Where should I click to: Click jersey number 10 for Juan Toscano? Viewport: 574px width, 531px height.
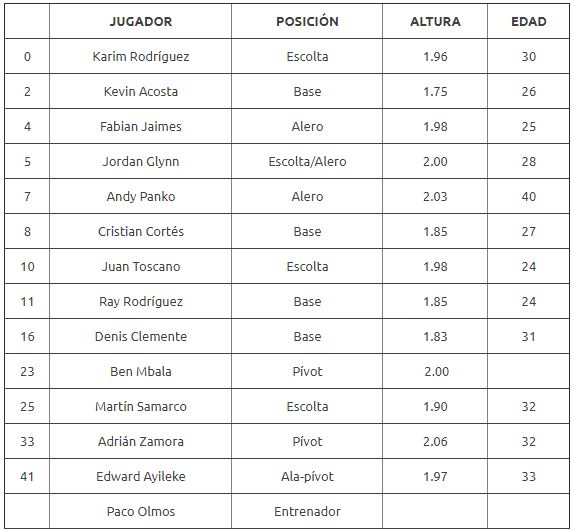click(x=27, y=266)
